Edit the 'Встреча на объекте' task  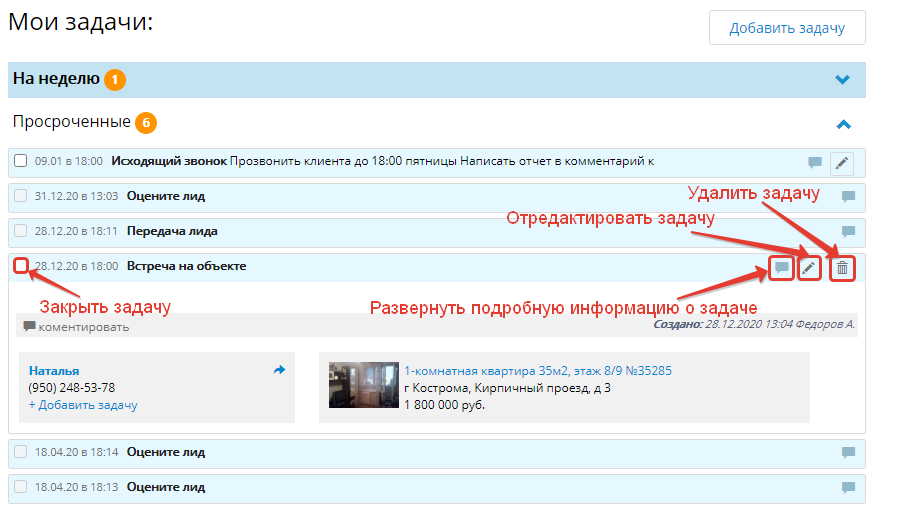pos(810,267)
